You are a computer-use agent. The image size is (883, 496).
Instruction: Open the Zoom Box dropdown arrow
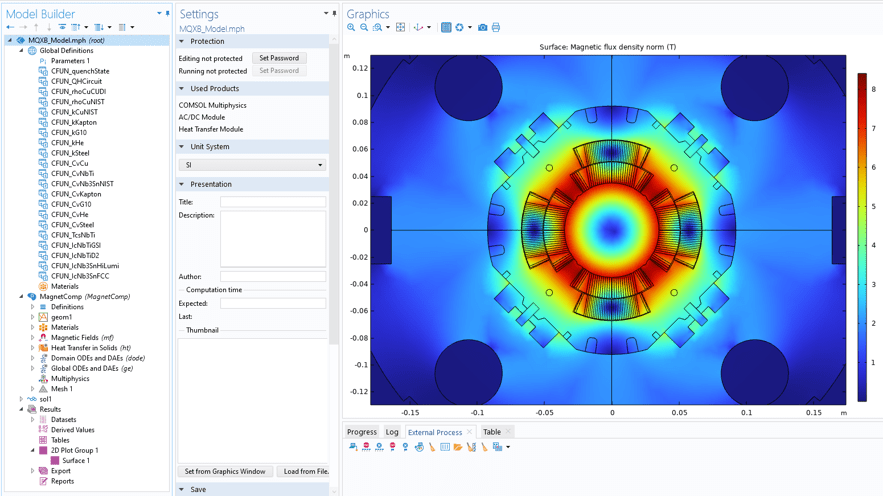click(x=388, y=27)
